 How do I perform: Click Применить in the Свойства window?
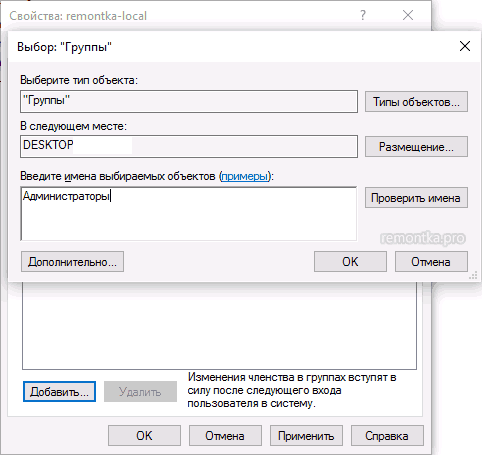click(x=306, y=436)
